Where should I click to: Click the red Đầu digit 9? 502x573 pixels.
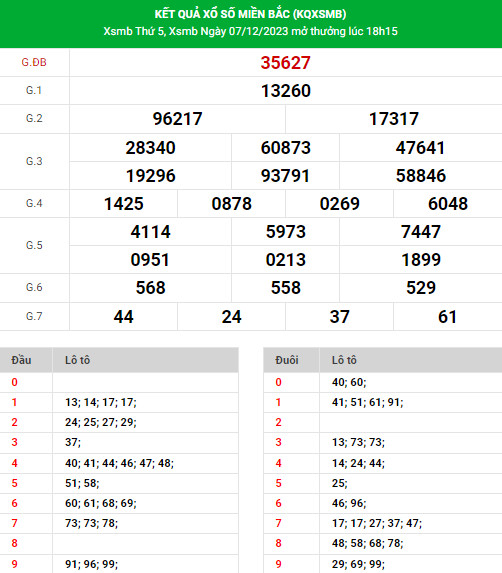[x=14, y=564]
